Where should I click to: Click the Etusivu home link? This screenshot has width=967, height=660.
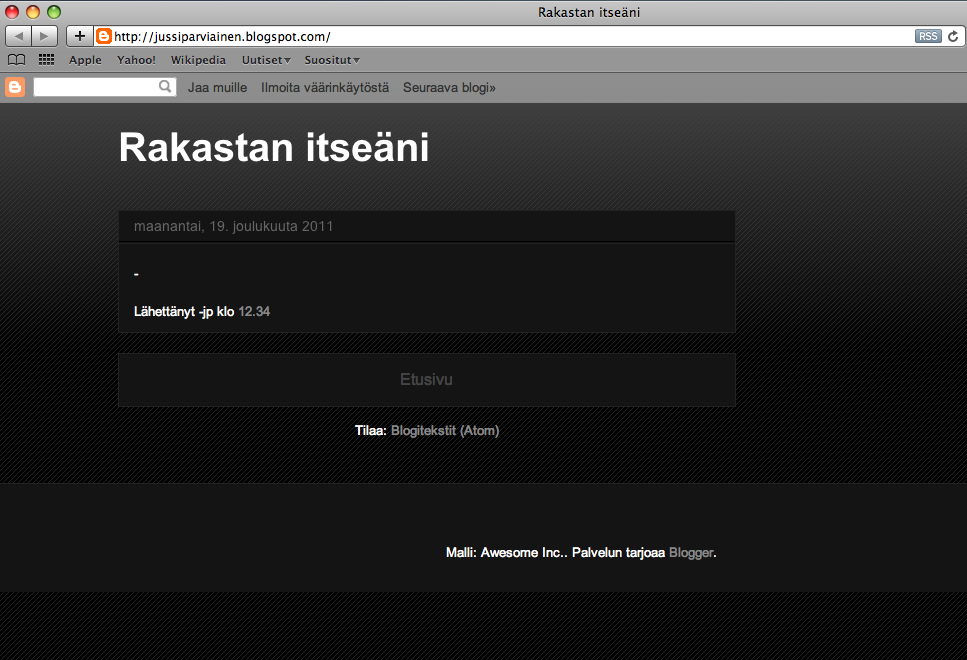tap(426, 379)
